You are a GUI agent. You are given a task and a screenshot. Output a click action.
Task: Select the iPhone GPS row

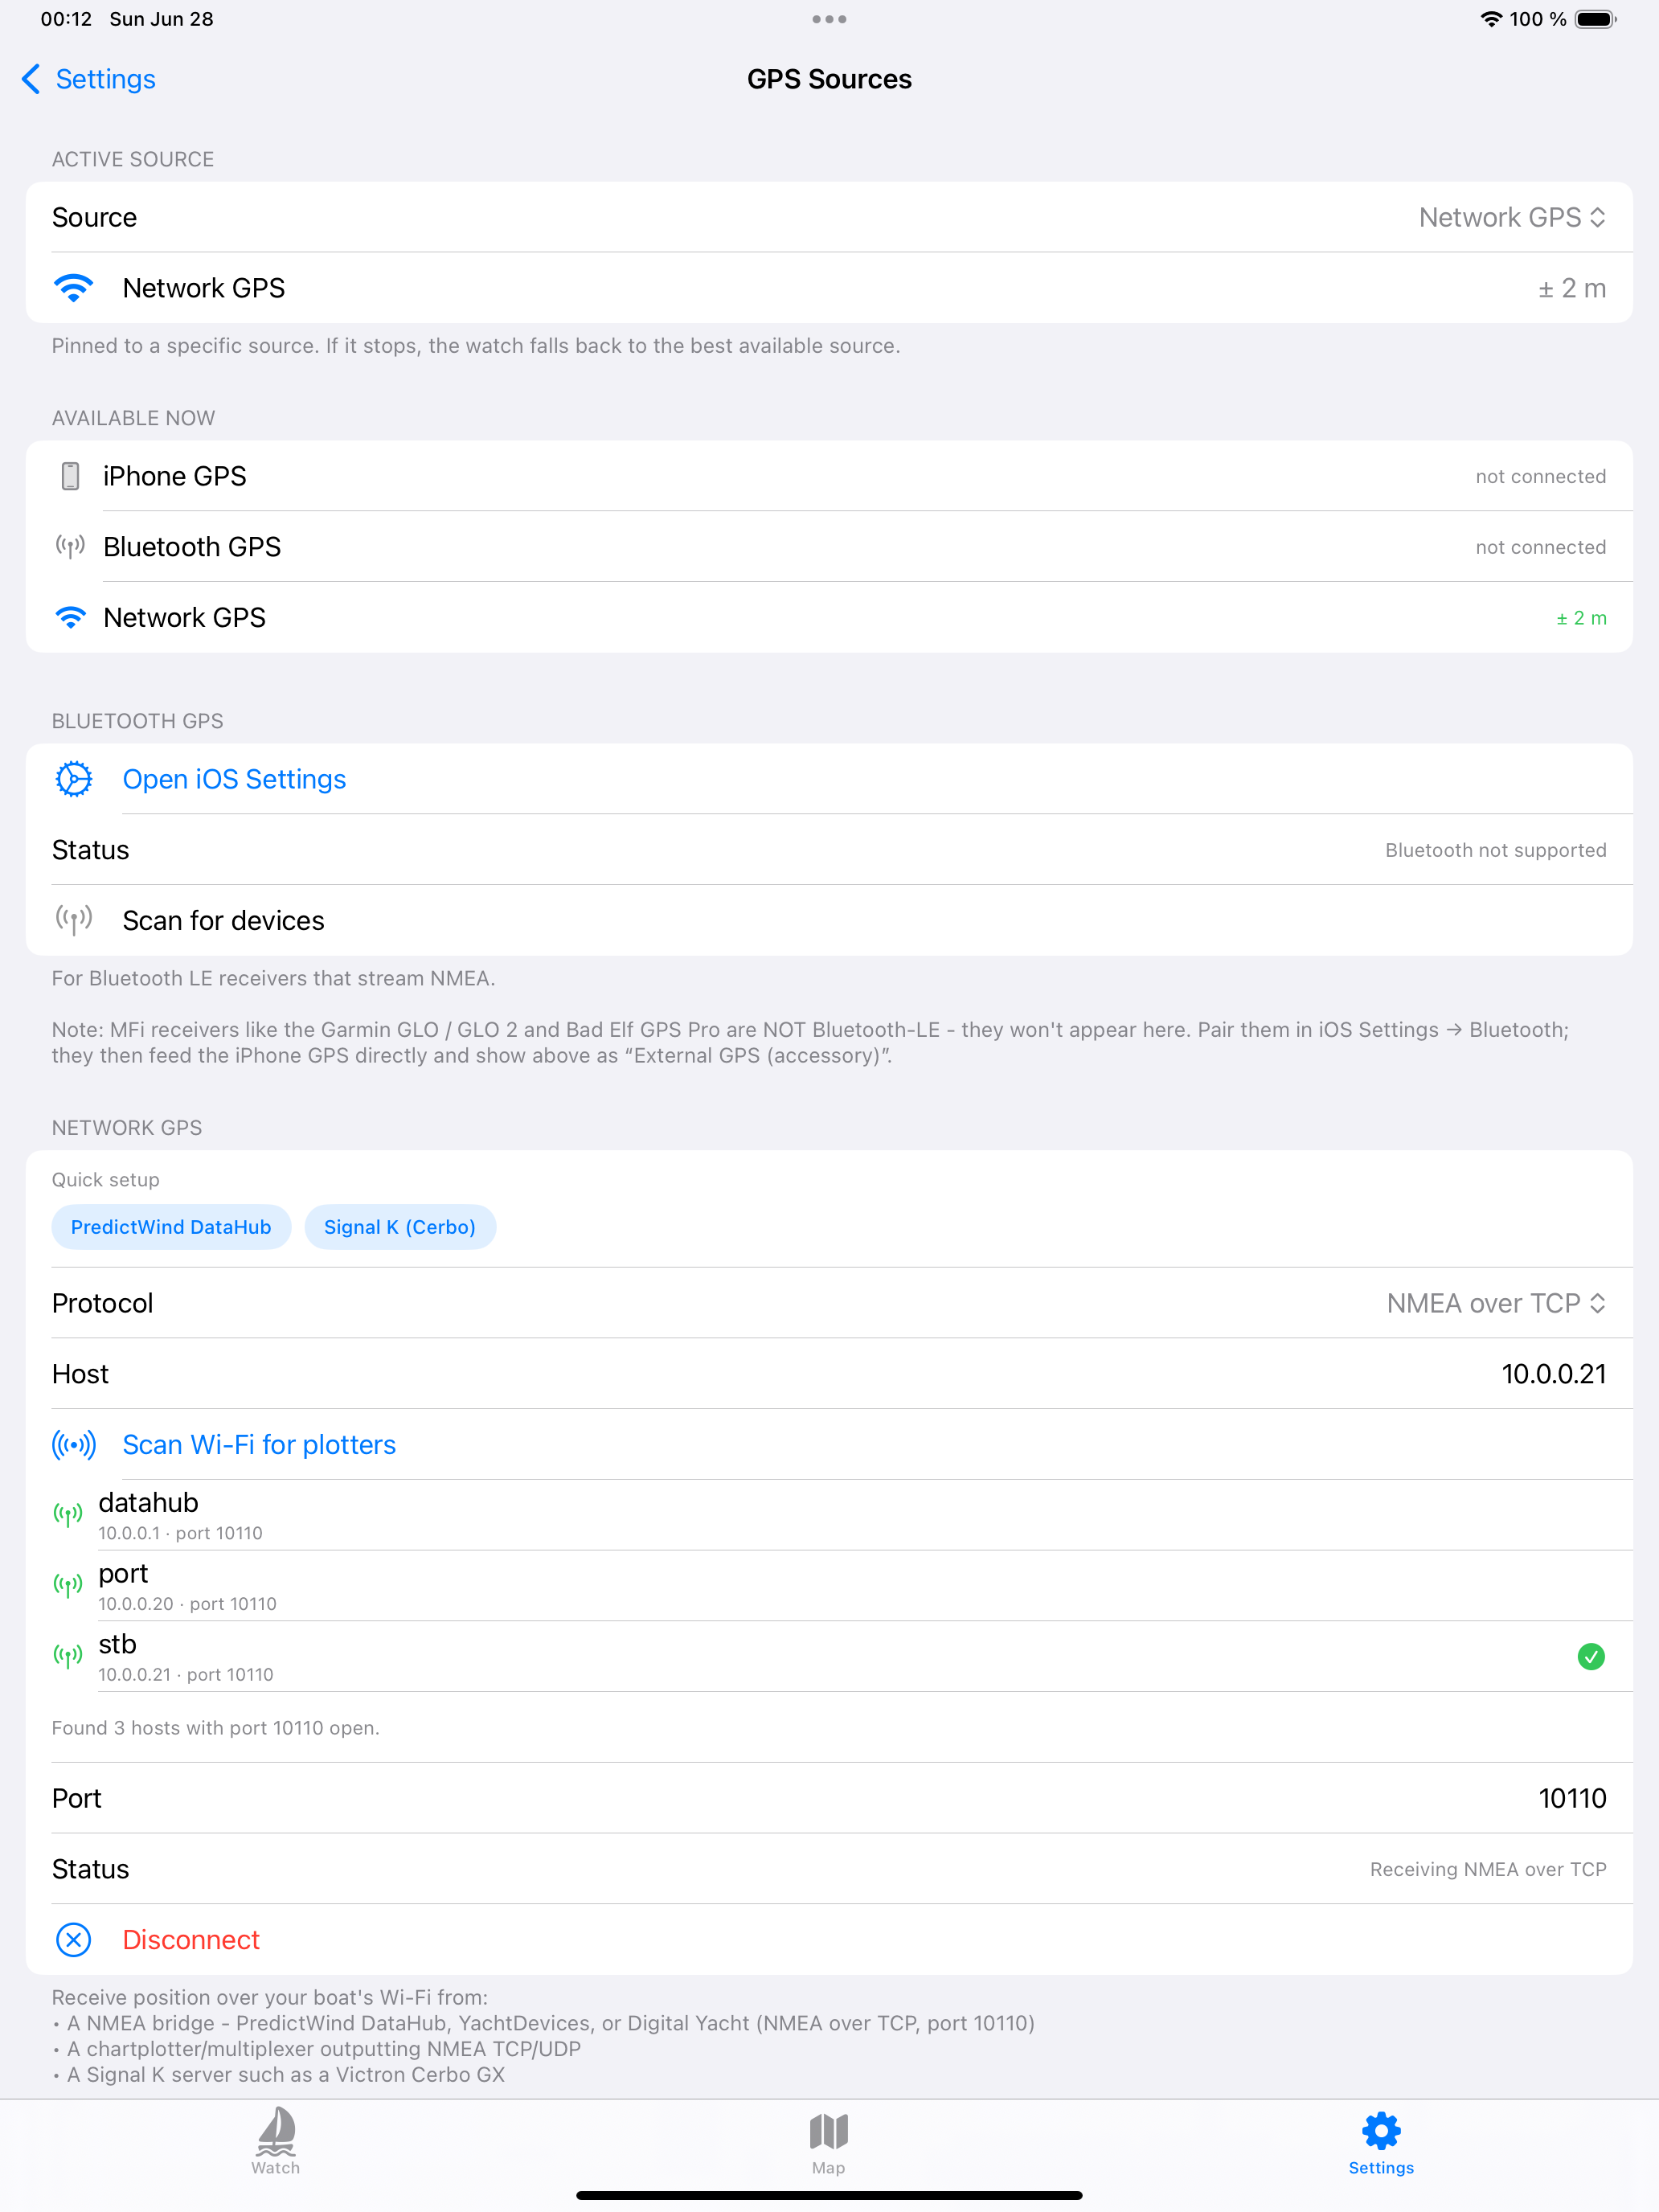coord(829,476)
